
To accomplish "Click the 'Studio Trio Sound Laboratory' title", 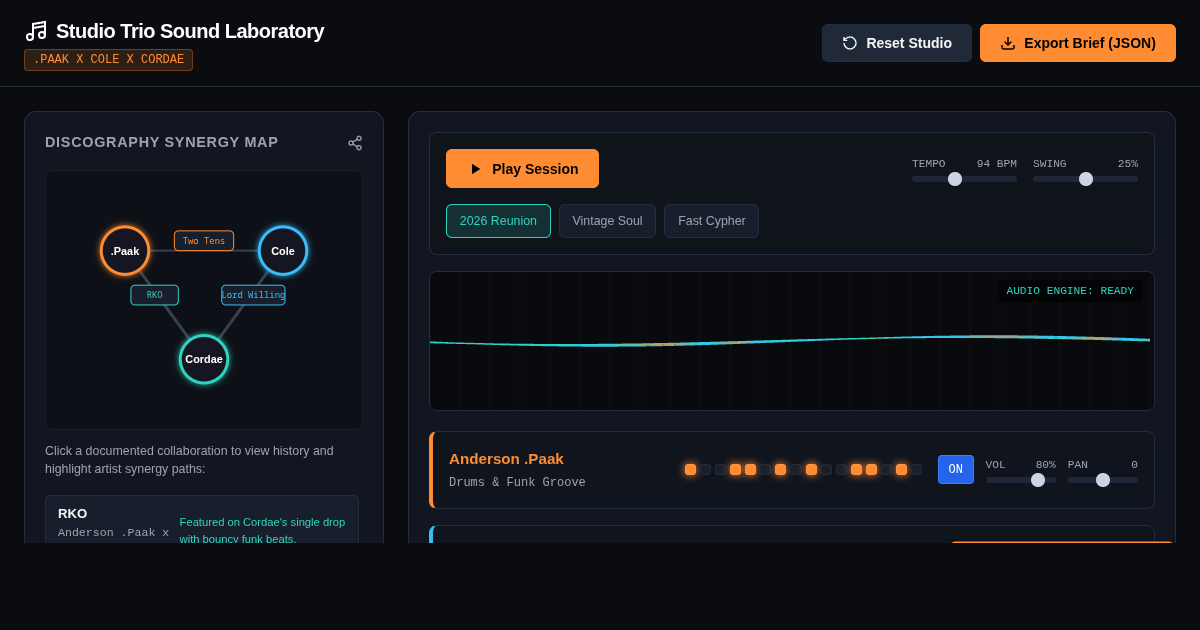I will (x=190, y=31).
